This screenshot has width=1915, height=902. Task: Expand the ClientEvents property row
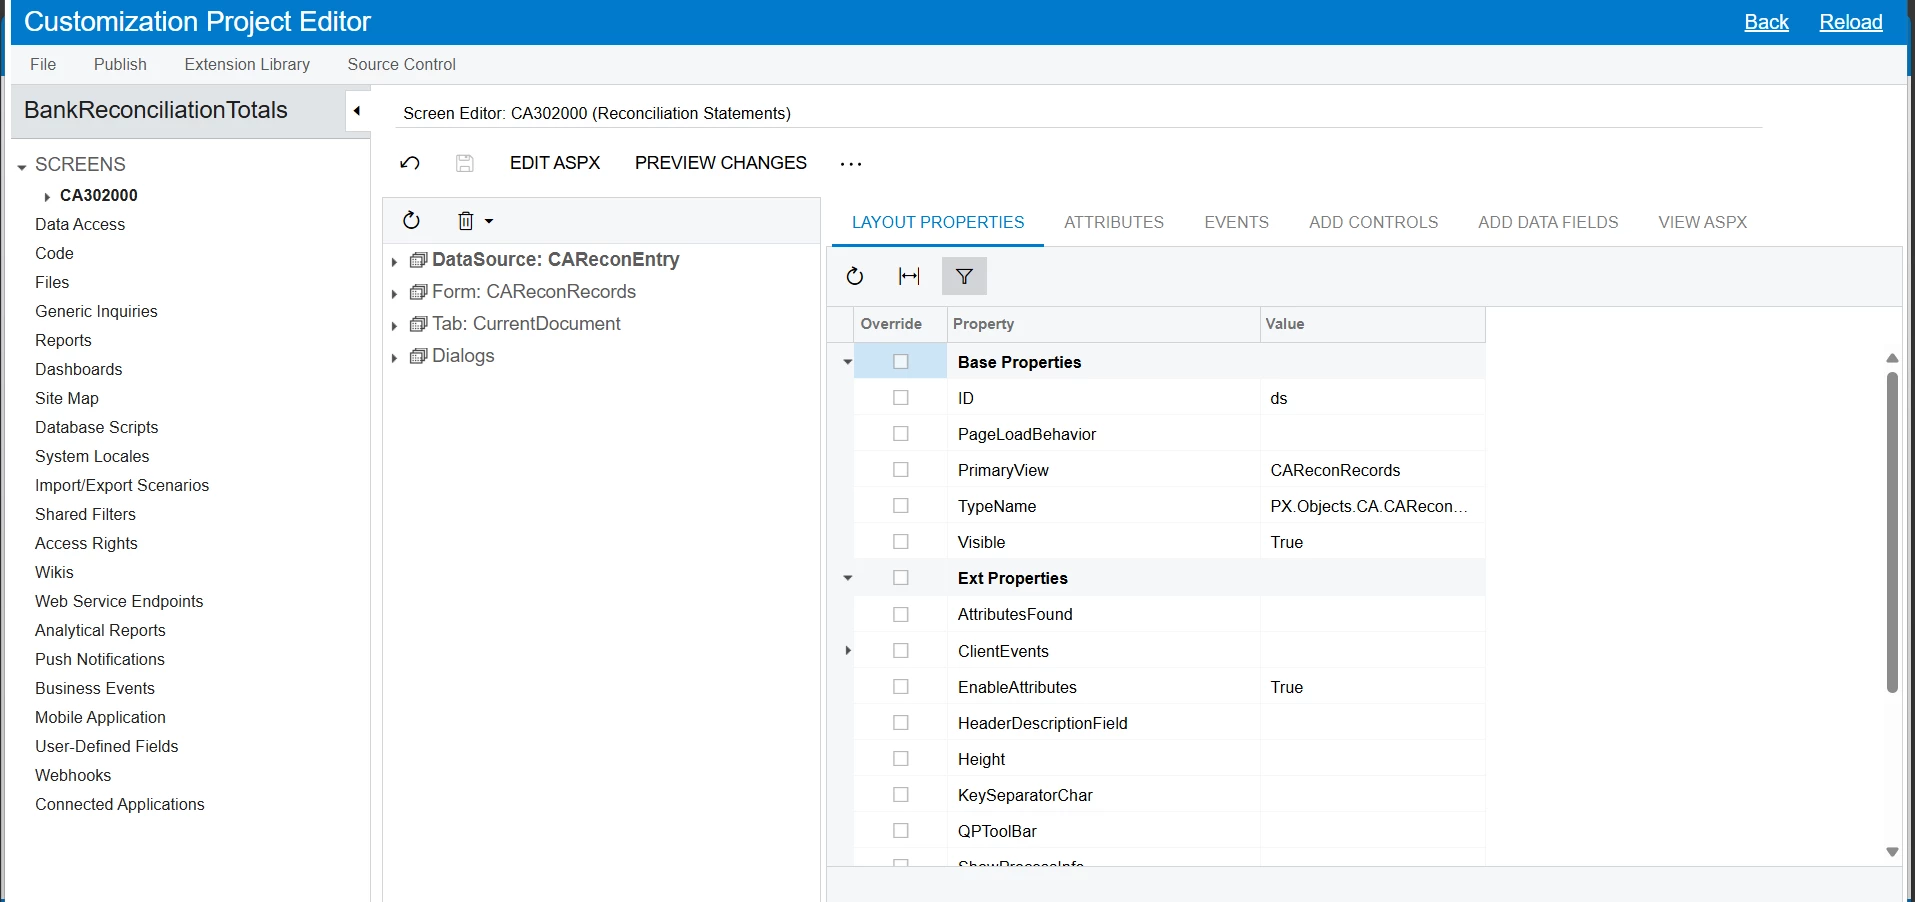tap(848, 651)
